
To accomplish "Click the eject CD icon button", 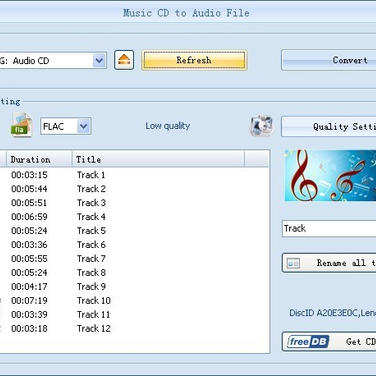I will tap(124, 60).
